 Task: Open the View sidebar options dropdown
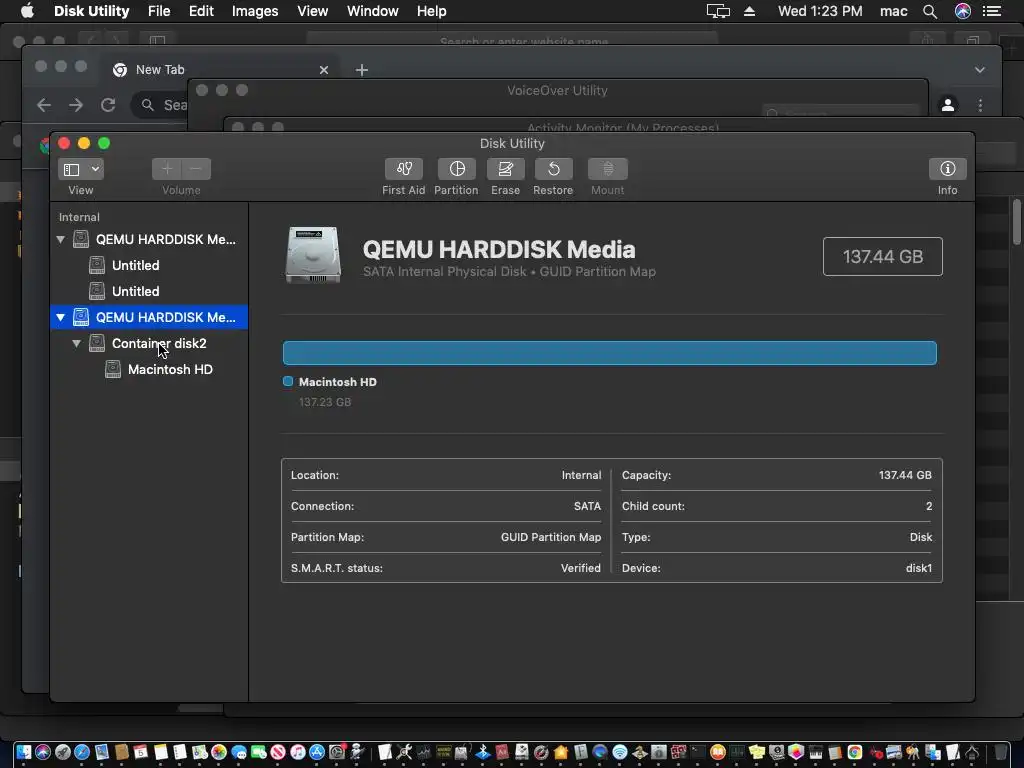pyautogui.click(x=80, y=169)
